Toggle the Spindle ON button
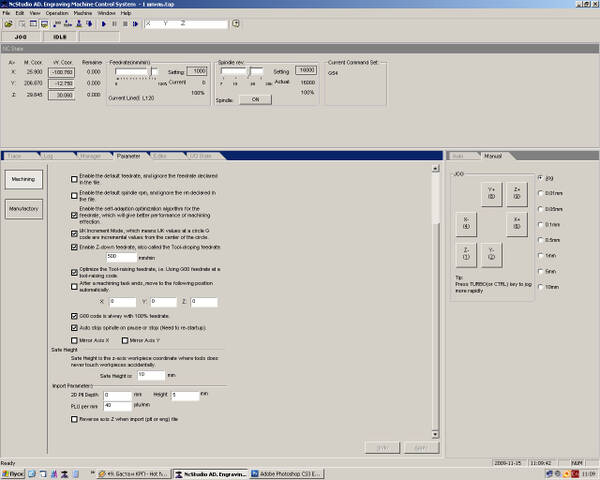The height and width of the screenshot is (480, 600). pyautogui.click(x=256, y=100)
